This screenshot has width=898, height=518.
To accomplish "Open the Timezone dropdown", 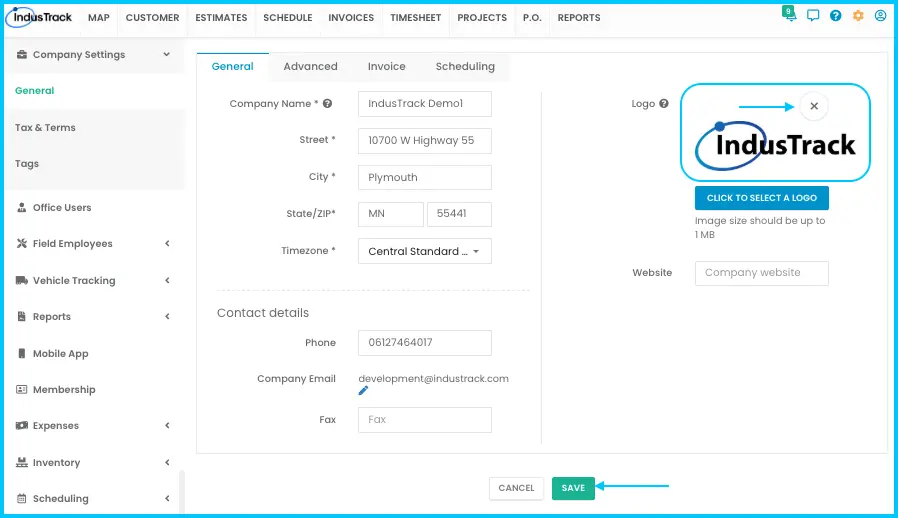I will (424, 251).
